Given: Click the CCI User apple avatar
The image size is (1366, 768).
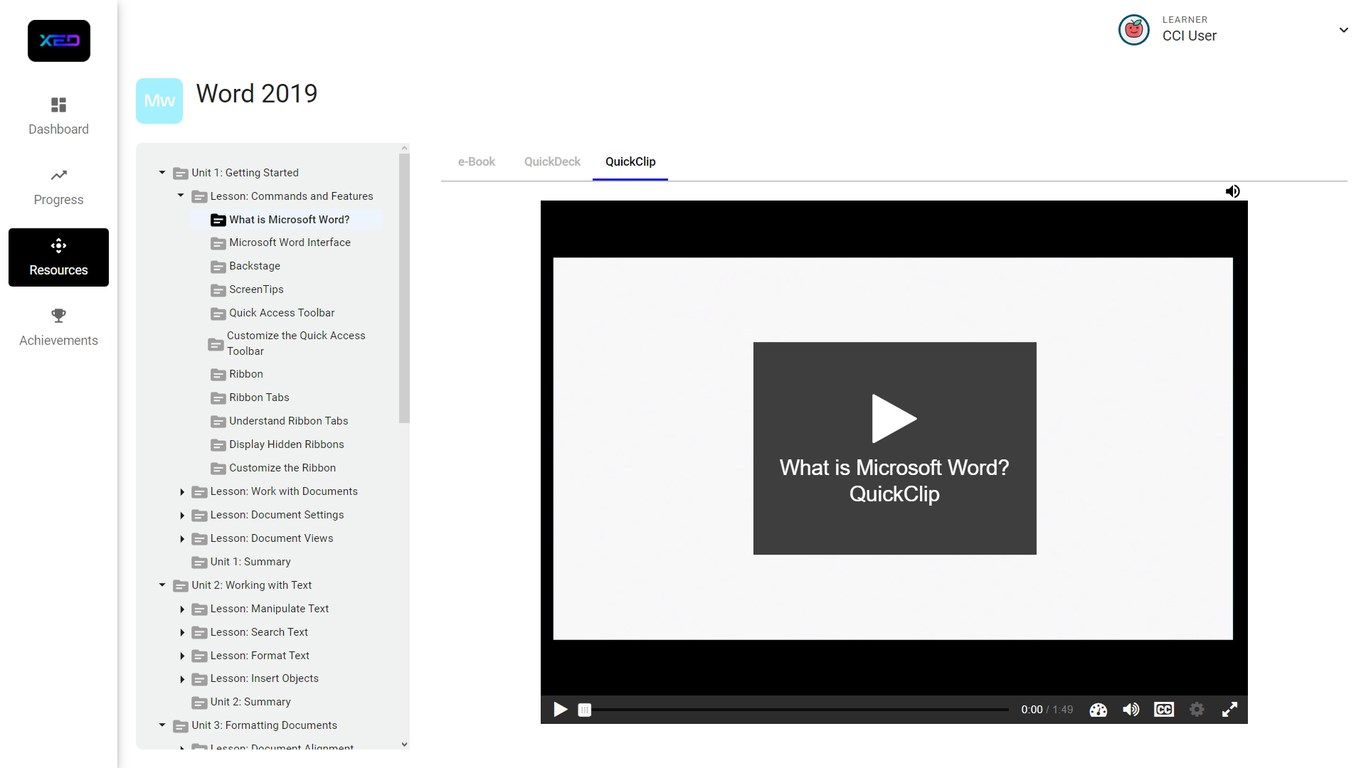Looking at the screenshot, I should (1133, 30).
